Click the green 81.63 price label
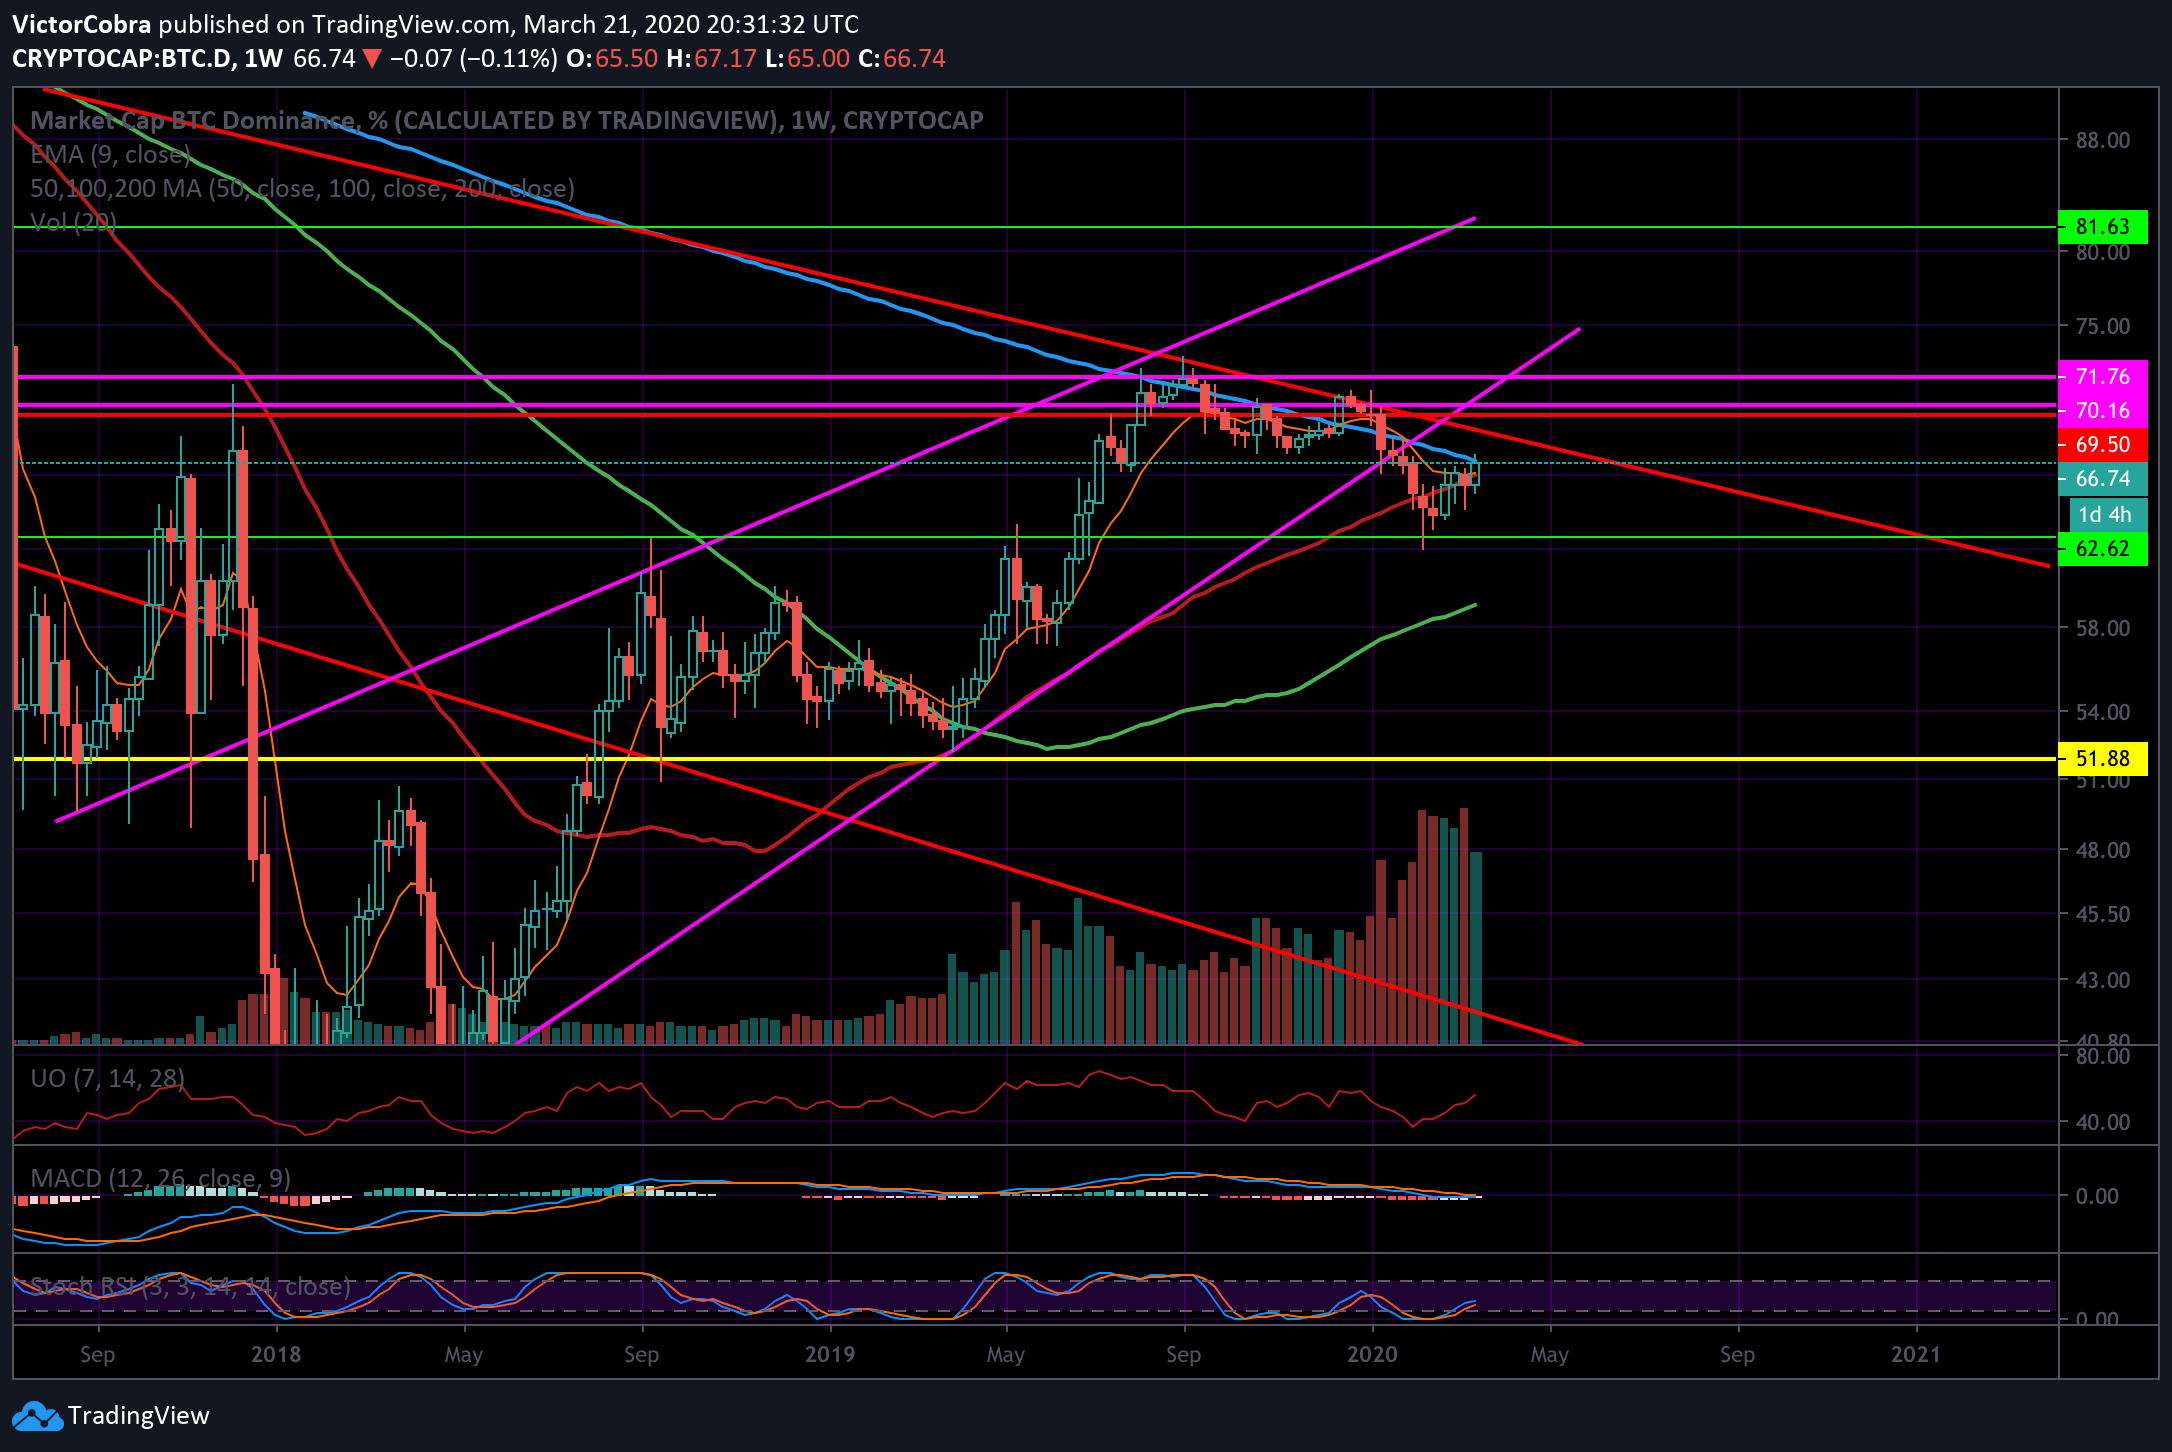The width and height of the screenshot is (2172, 1452). click(x=2102, y=227)
